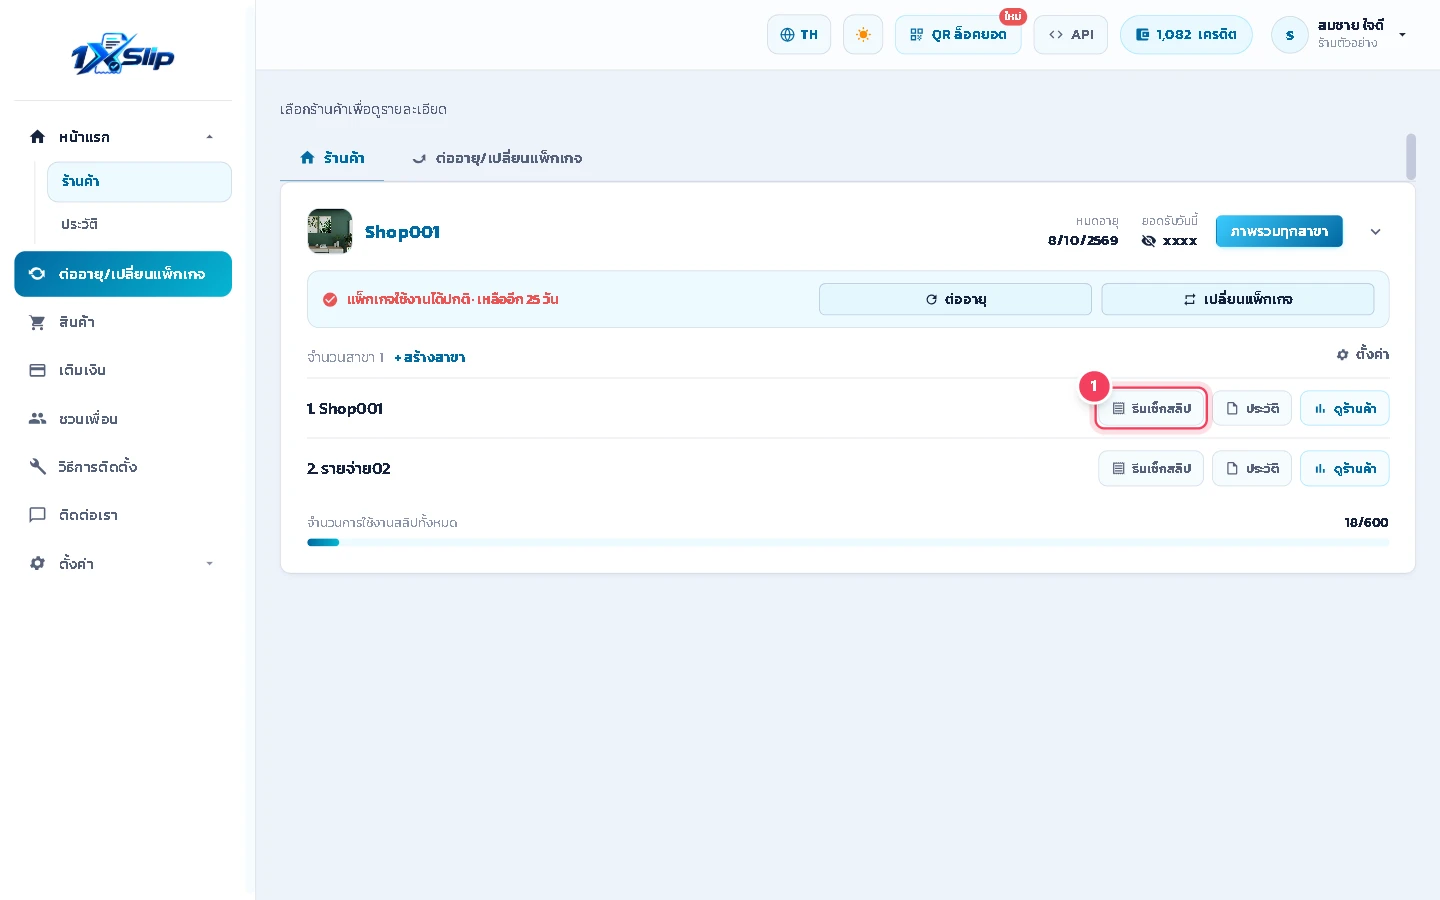Click the 1xSlip logo

[x=123, y=56]
